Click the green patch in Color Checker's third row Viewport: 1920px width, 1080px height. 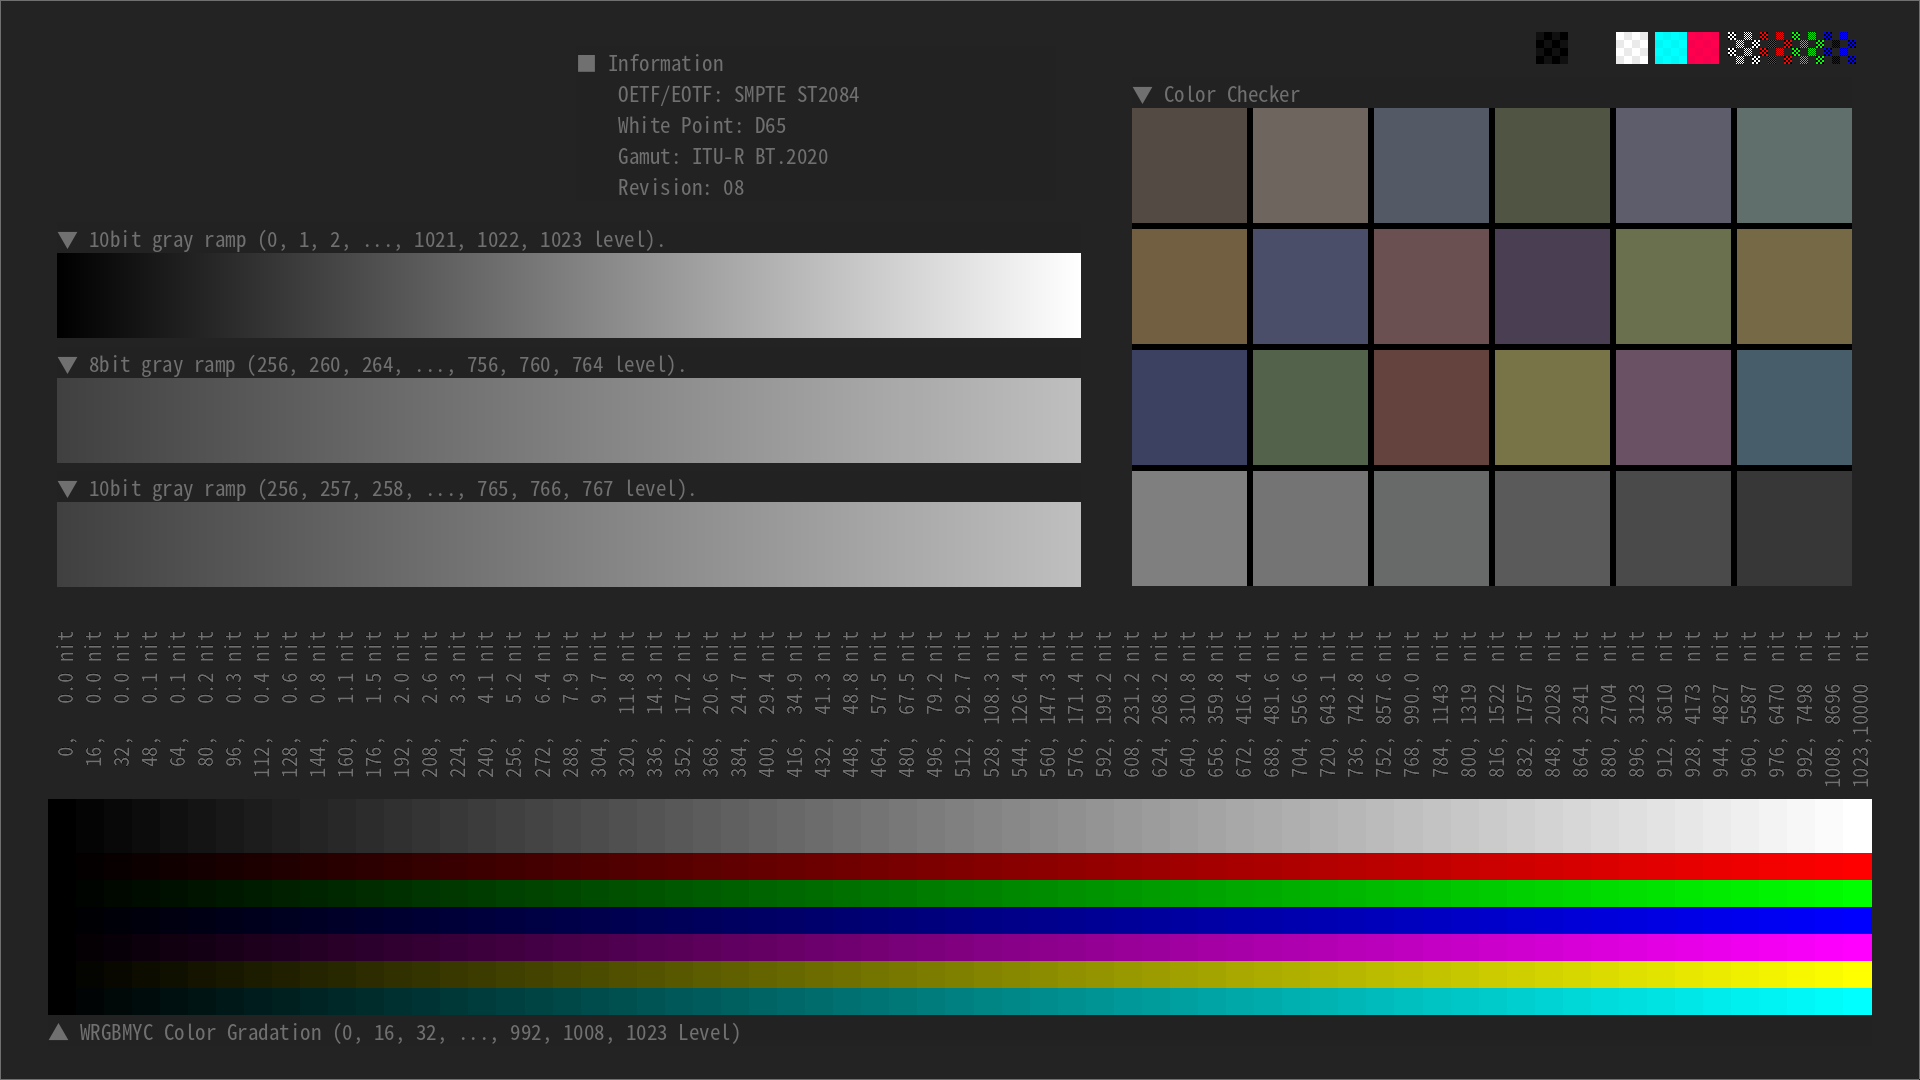[1310, 407]
